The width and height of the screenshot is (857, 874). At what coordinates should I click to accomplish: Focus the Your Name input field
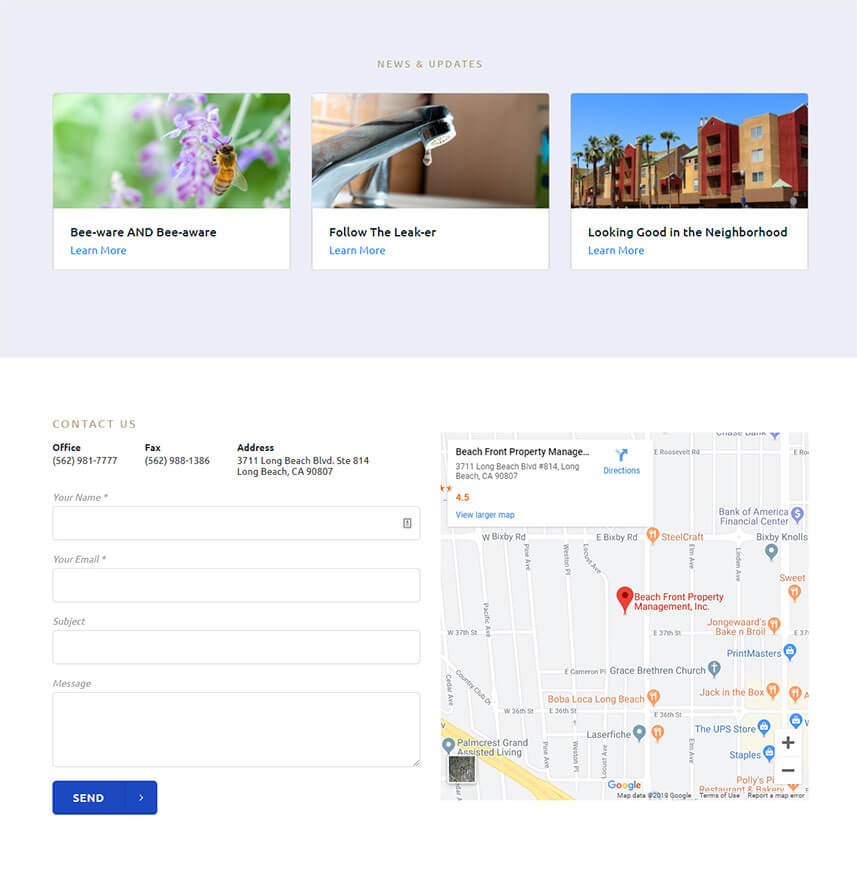[236, 523]
